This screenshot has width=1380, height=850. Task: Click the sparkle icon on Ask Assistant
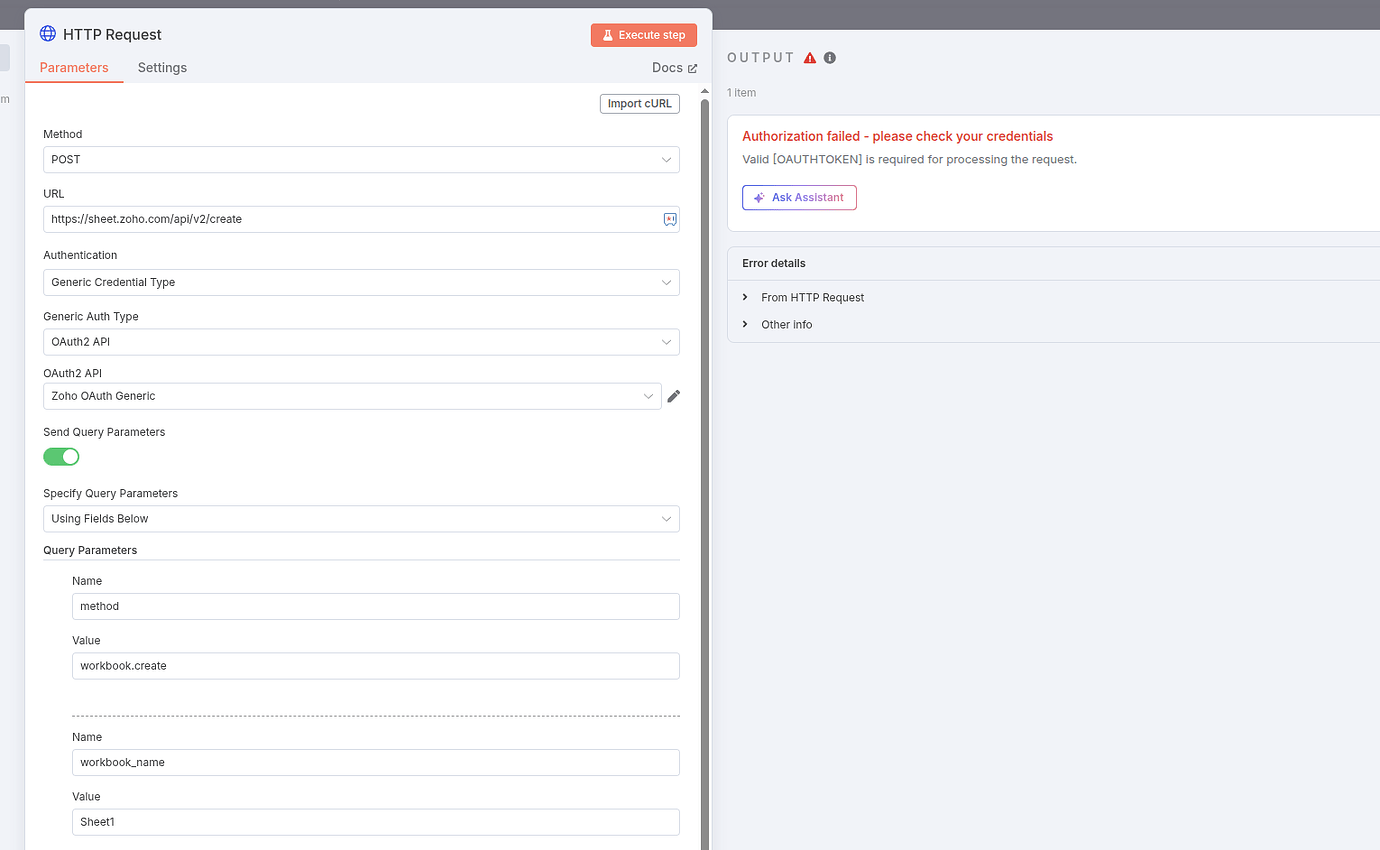[757, 197]
